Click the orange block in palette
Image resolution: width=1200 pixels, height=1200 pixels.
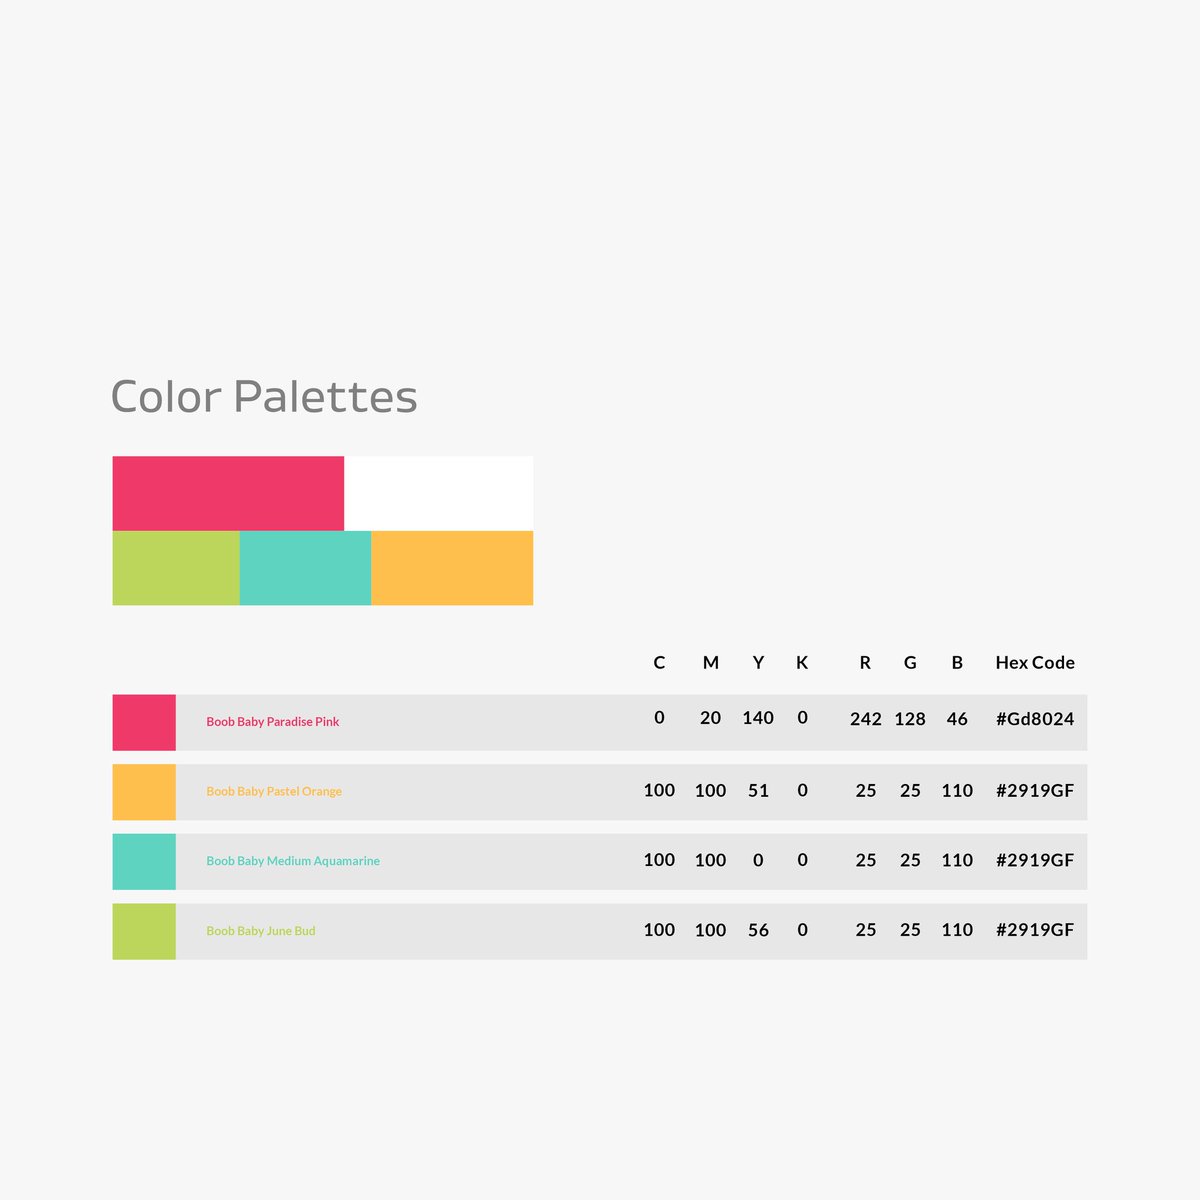coord(452,568)
